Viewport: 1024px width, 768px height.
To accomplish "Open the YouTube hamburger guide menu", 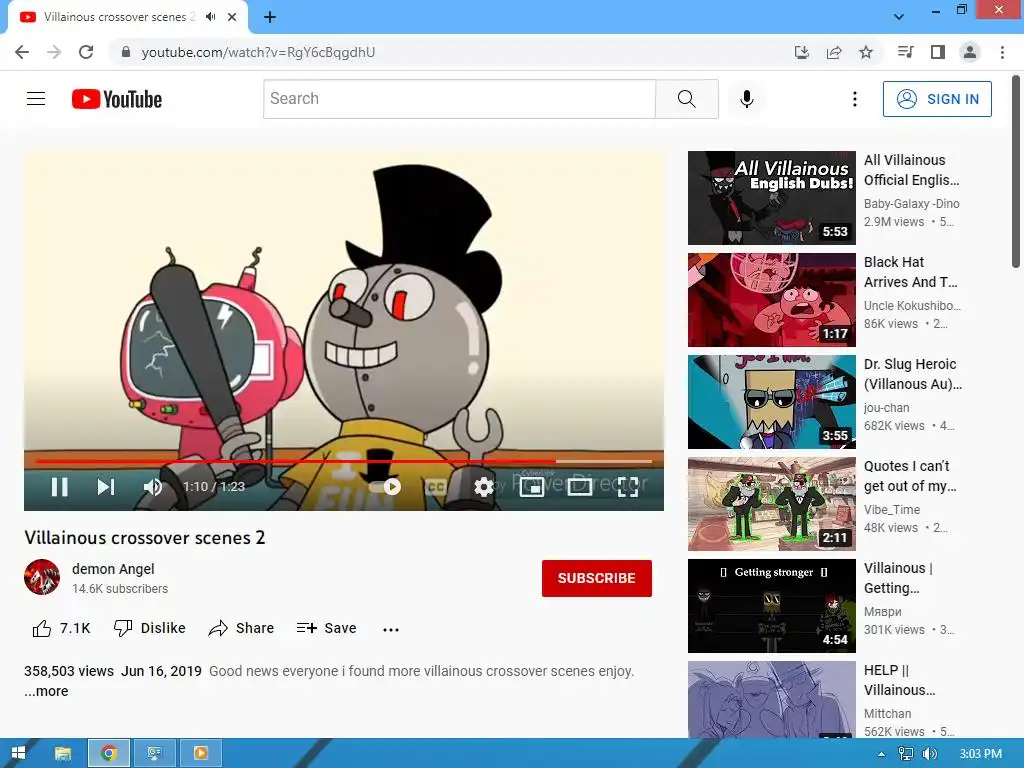I will pos(36,99).
